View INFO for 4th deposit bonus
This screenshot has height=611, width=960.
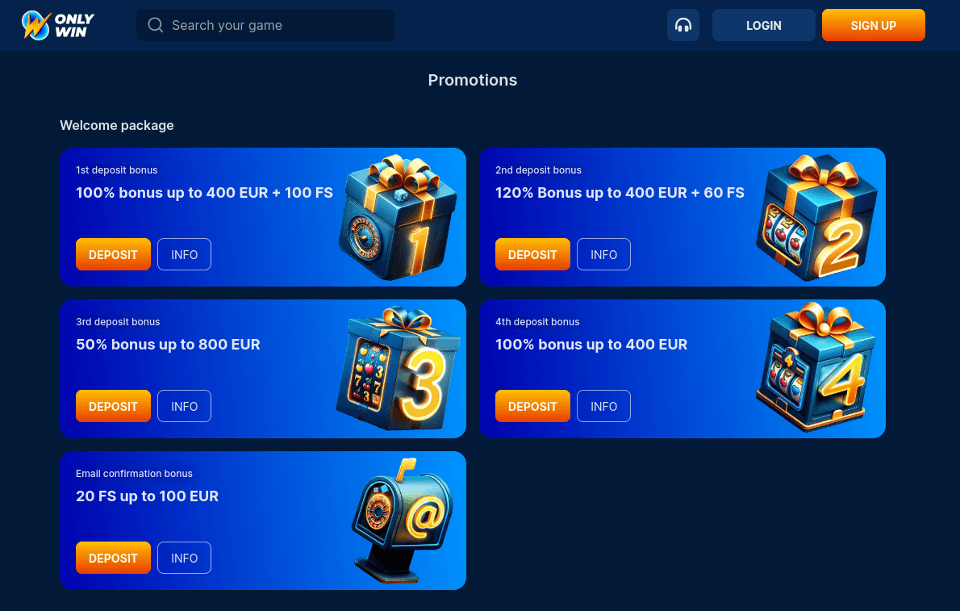click(x=604, y=406)
